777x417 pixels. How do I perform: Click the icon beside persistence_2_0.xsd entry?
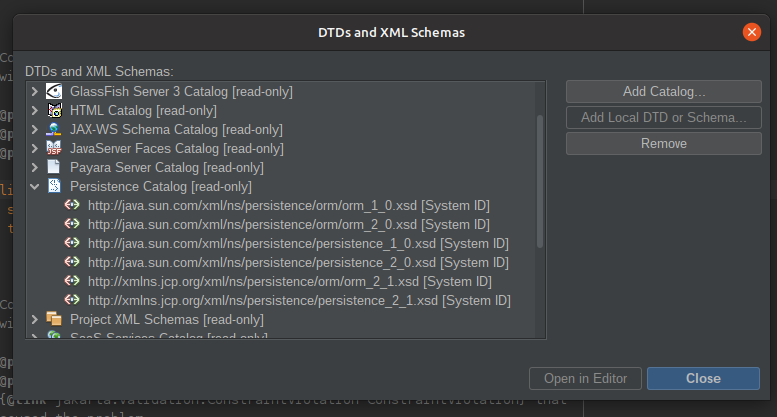click(72, 261)
